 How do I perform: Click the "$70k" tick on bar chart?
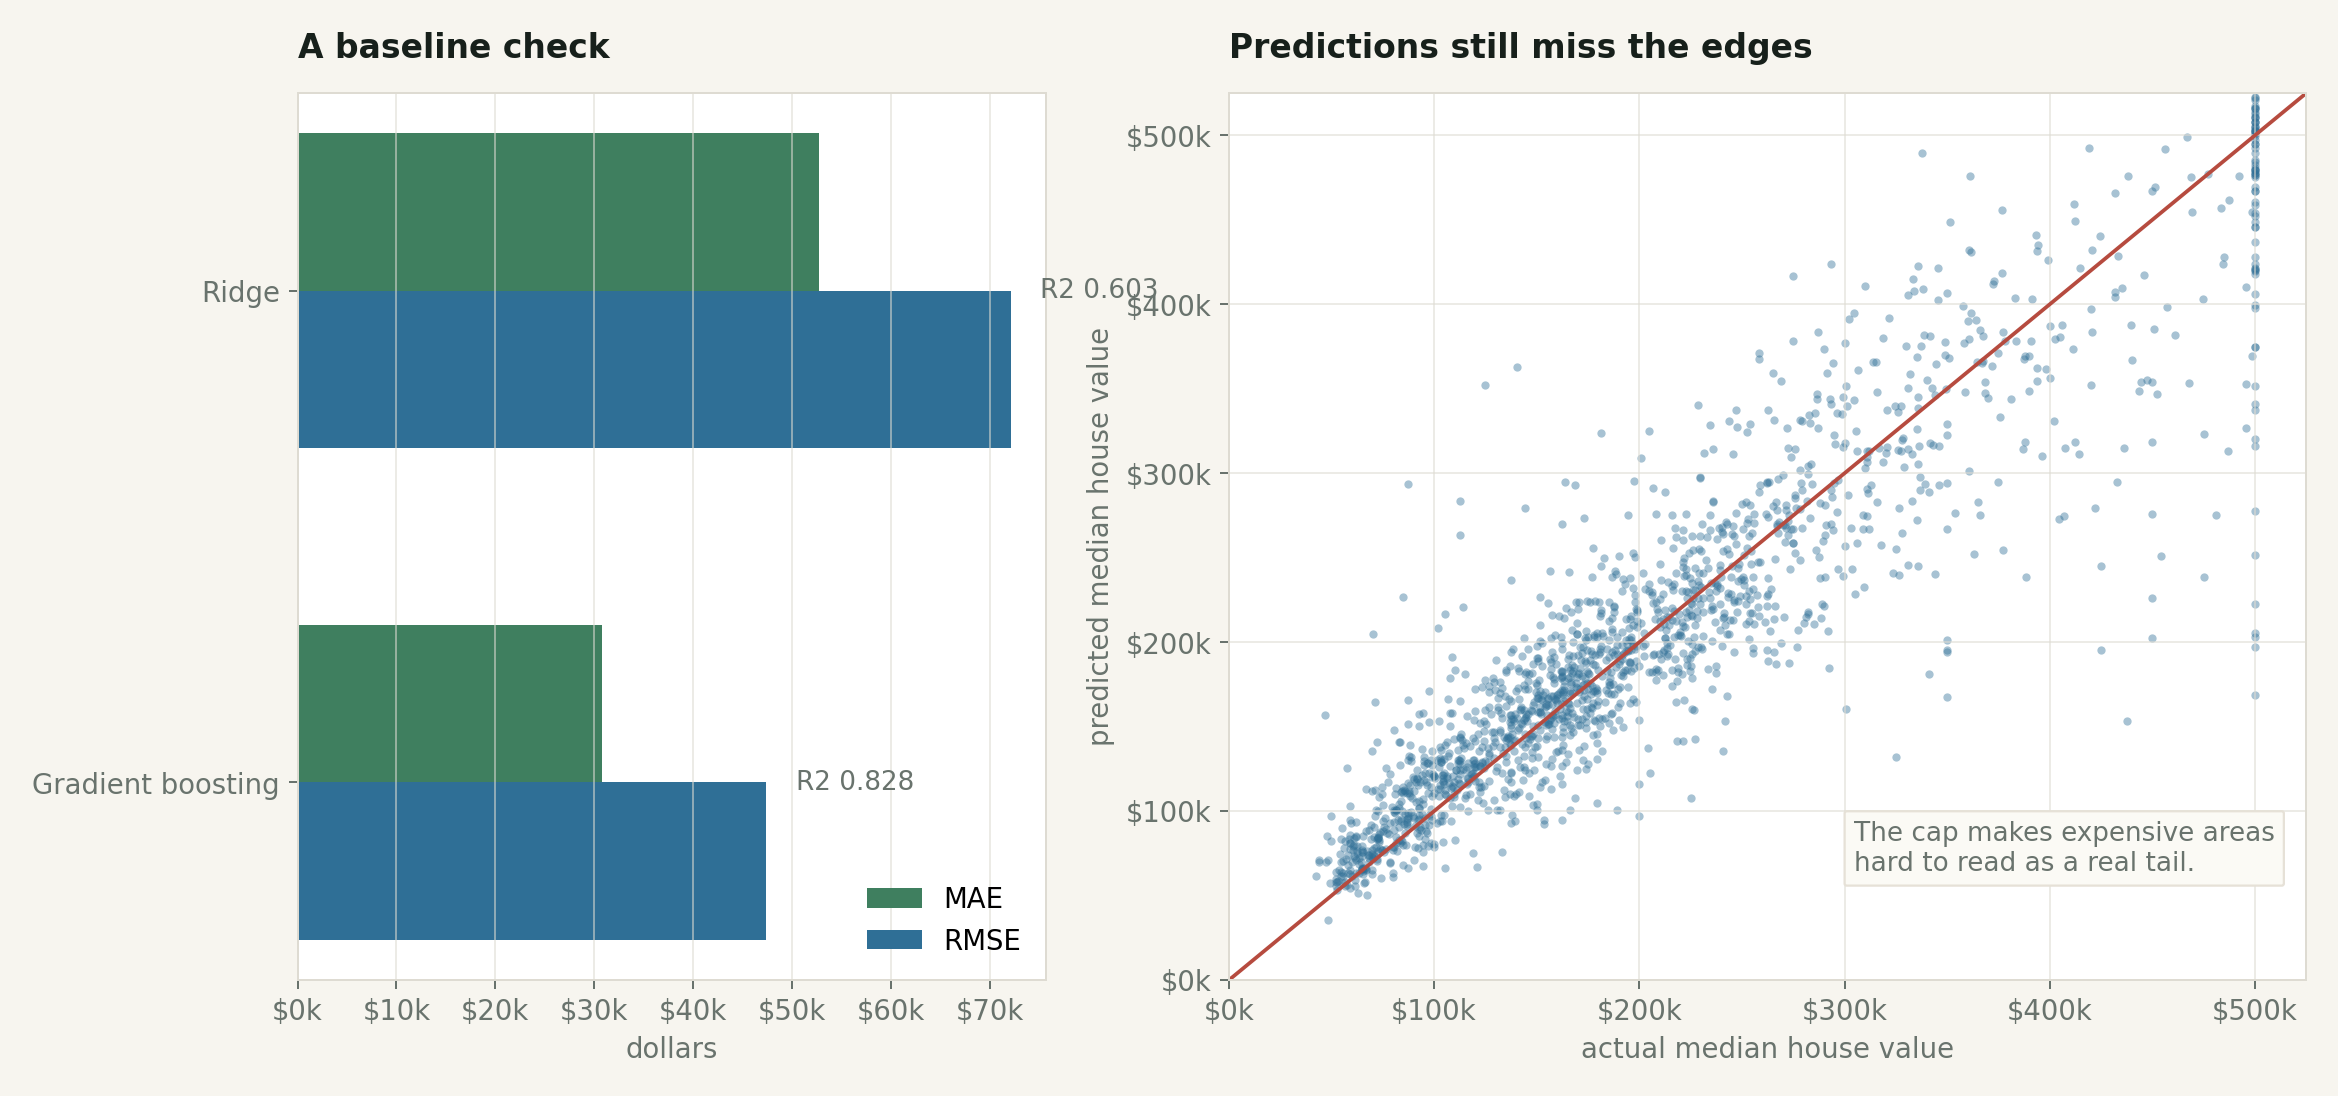coord(989,1010)
